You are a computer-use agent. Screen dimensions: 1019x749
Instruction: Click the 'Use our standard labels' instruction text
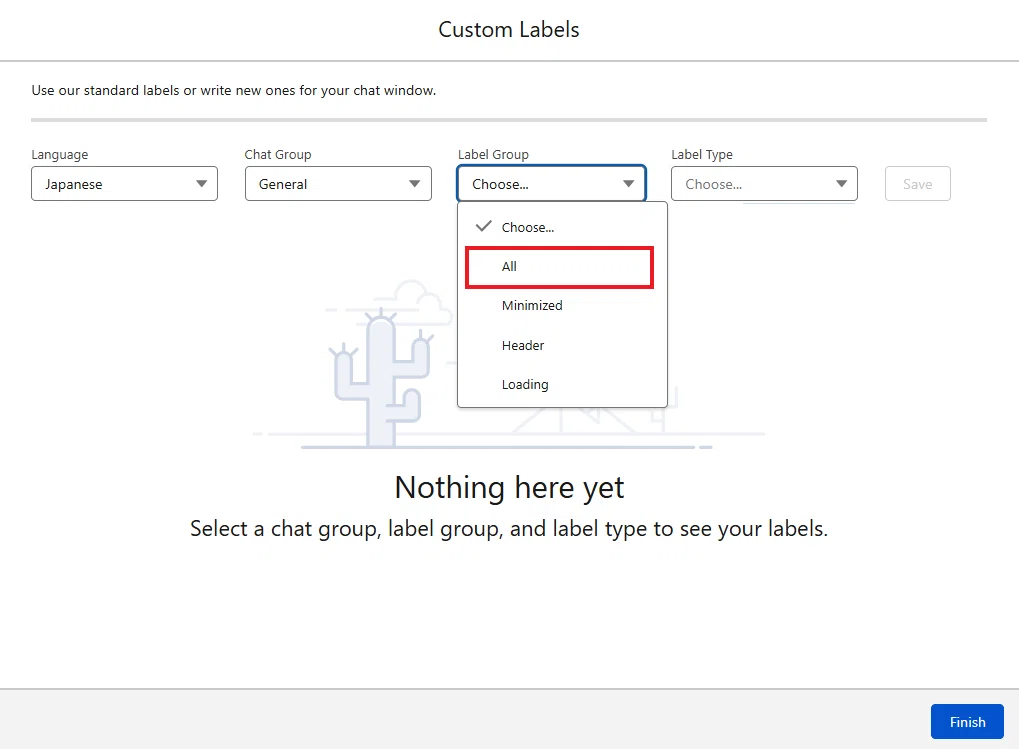point(234,90)
